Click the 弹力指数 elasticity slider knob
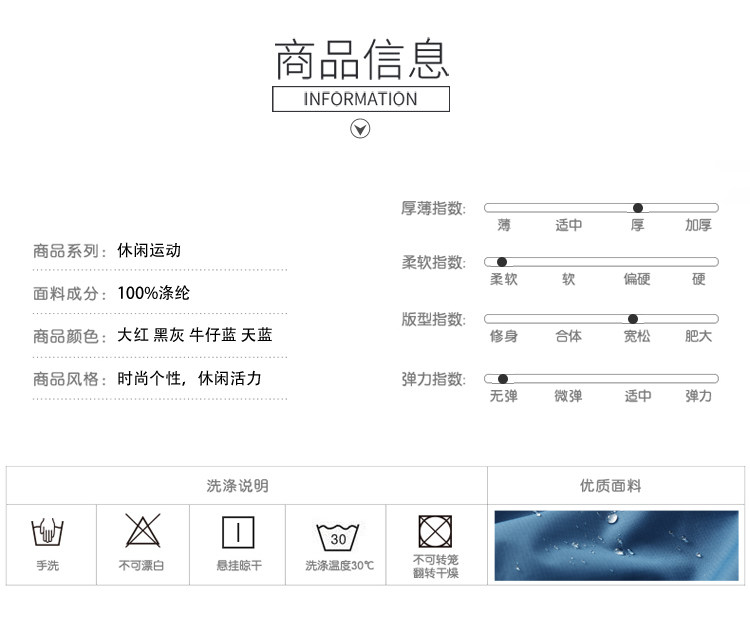The width and height of the screenshot is (750, 619). [x=503, y=379]
